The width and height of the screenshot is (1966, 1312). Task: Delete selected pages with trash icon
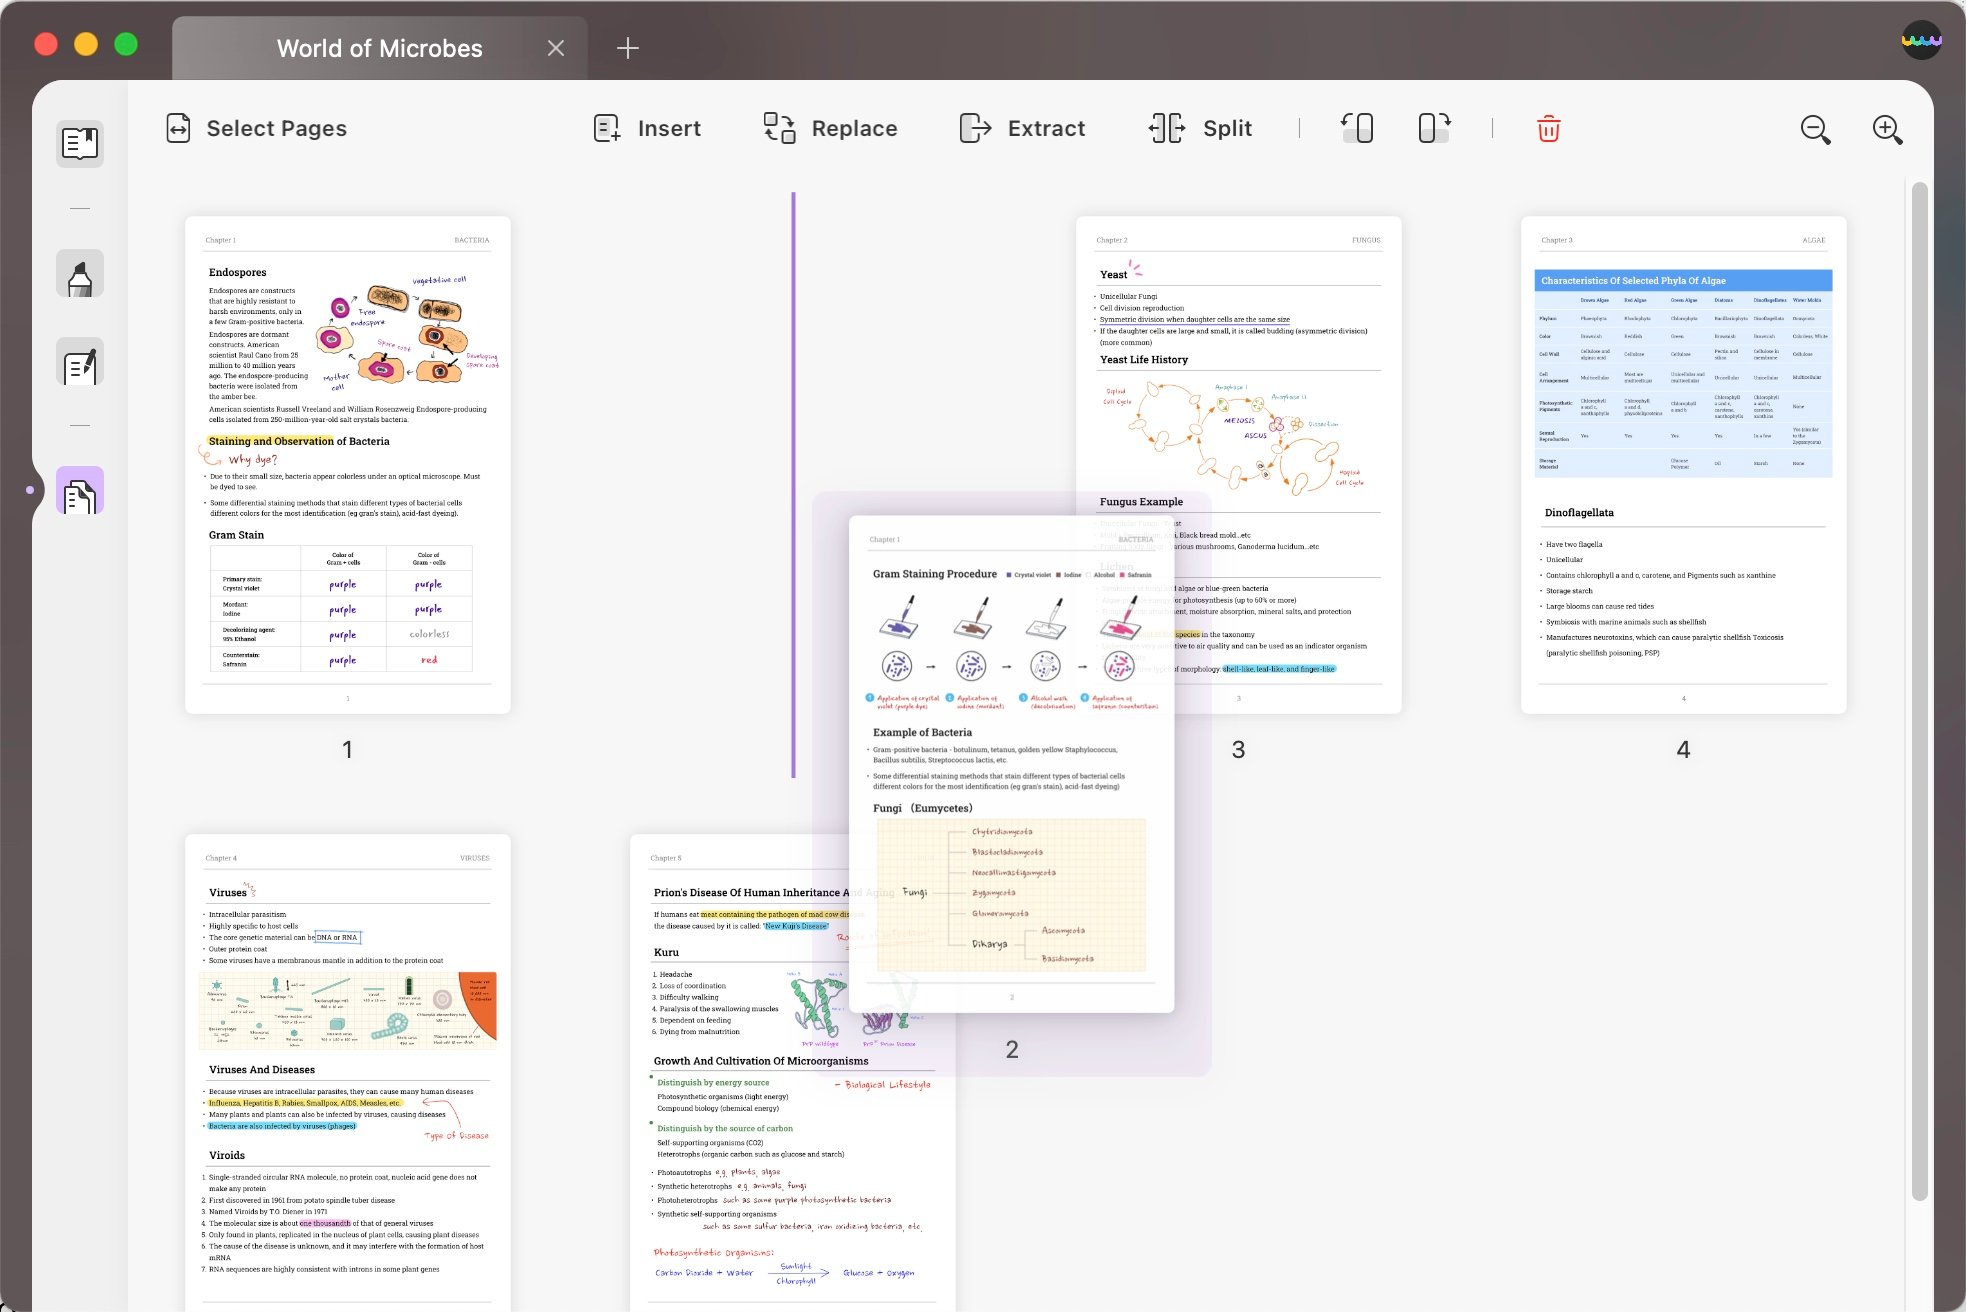tap(1548, 128)
